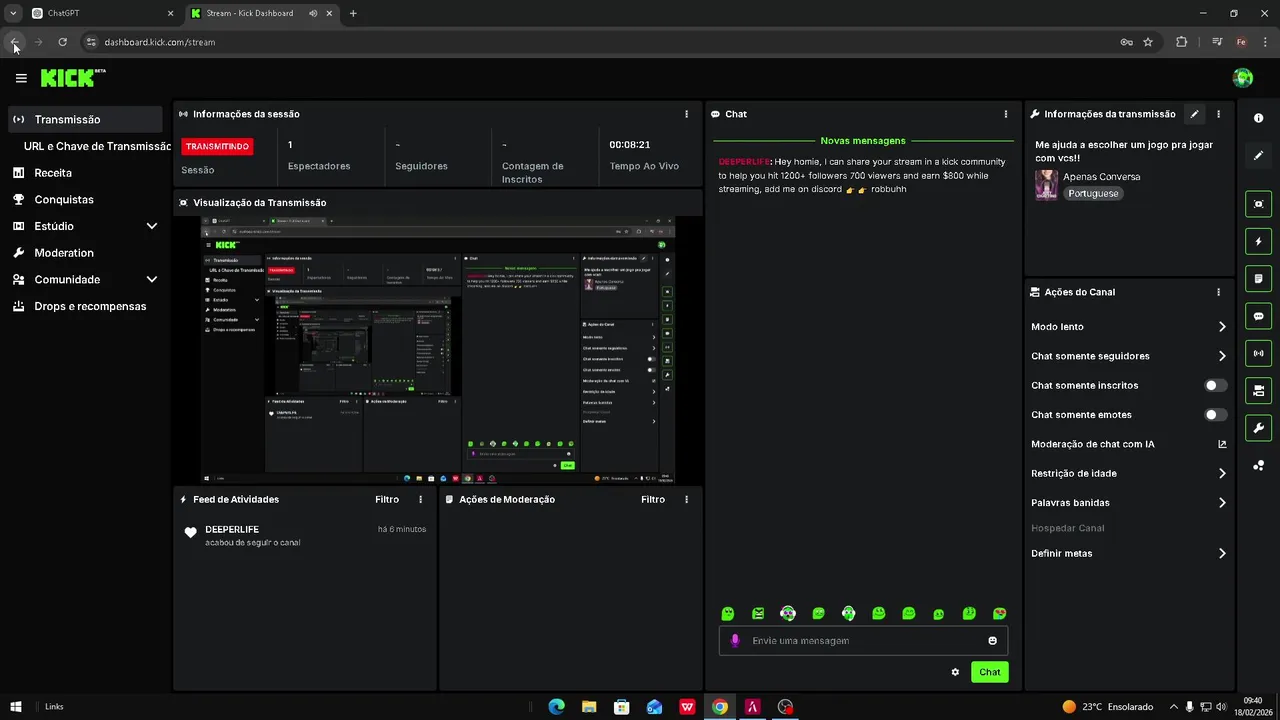Bookmark this page with the star icon
This screenshot has height=720, width=1280.
(1148, 42)
